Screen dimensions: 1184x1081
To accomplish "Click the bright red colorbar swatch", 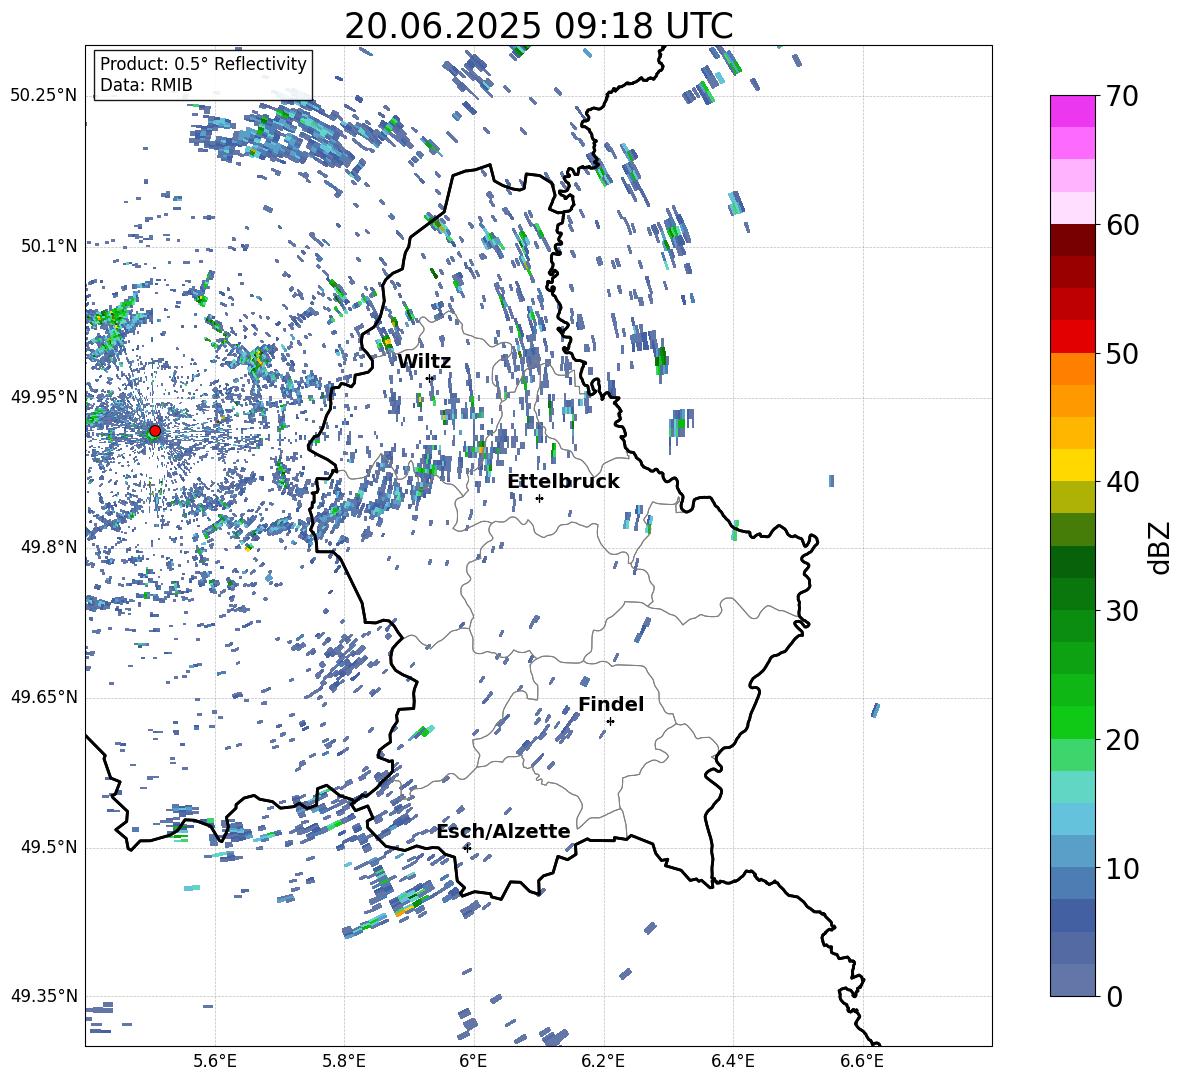I will tap(1072, 337).
